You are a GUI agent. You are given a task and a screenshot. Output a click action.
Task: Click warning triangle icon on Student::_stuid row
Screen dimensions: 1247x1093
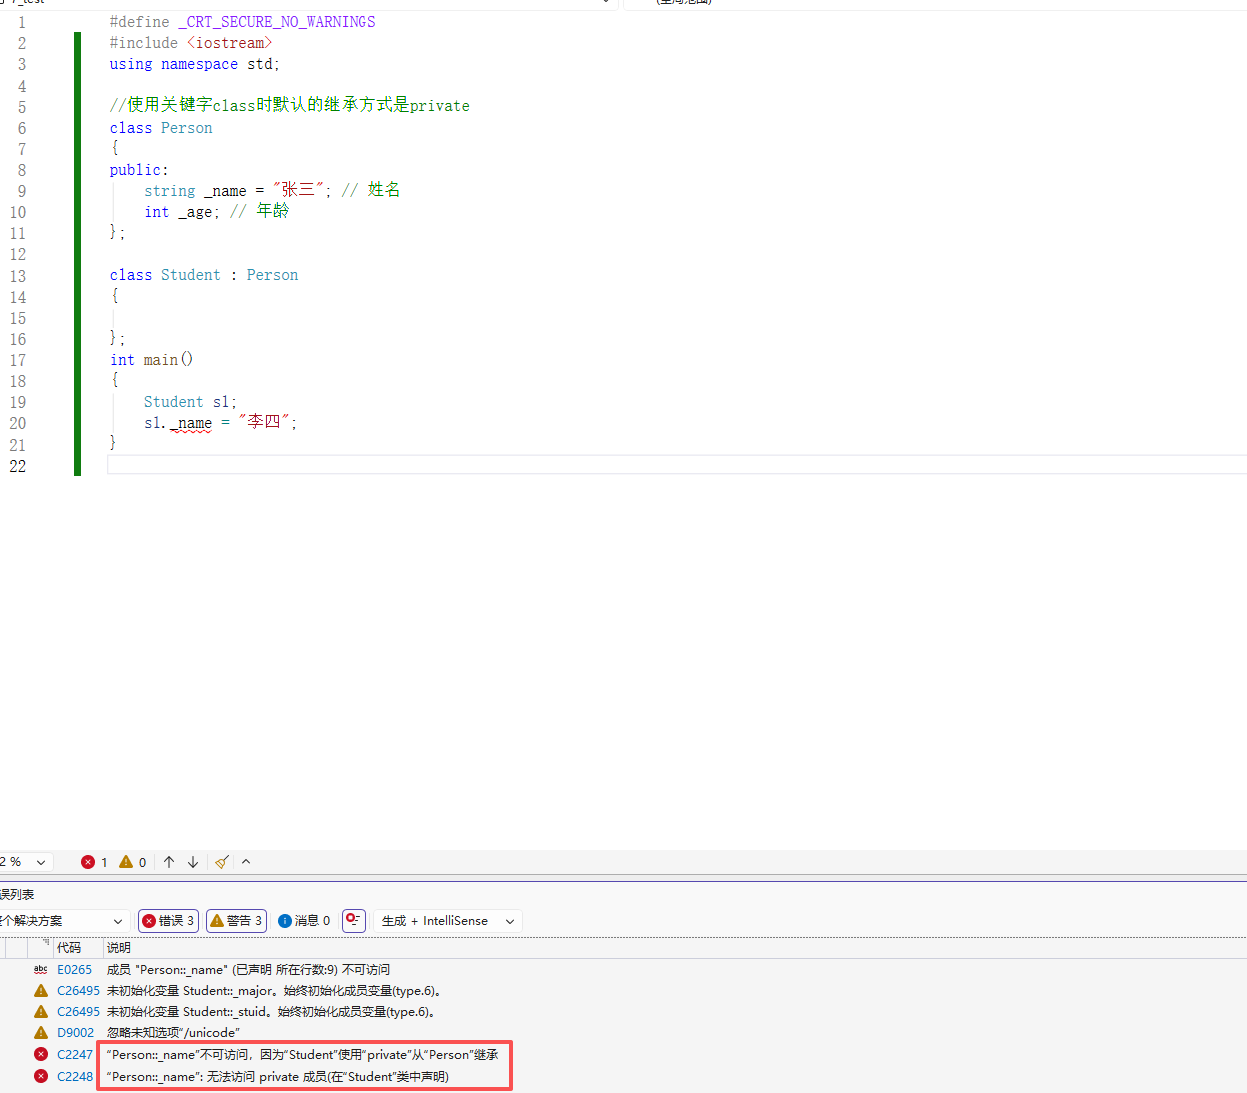tap(41, 1012)
